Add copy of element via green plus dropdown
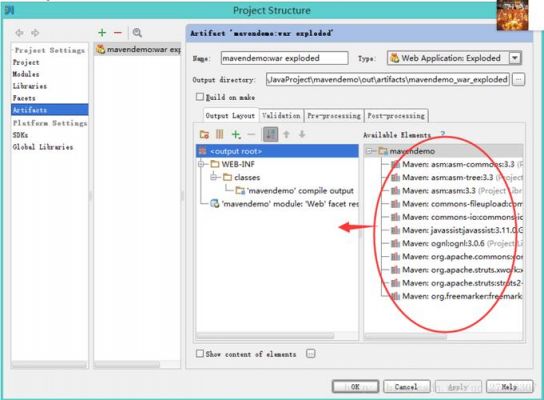Viewport: 544px width, 400px height. tap(236, 134)
